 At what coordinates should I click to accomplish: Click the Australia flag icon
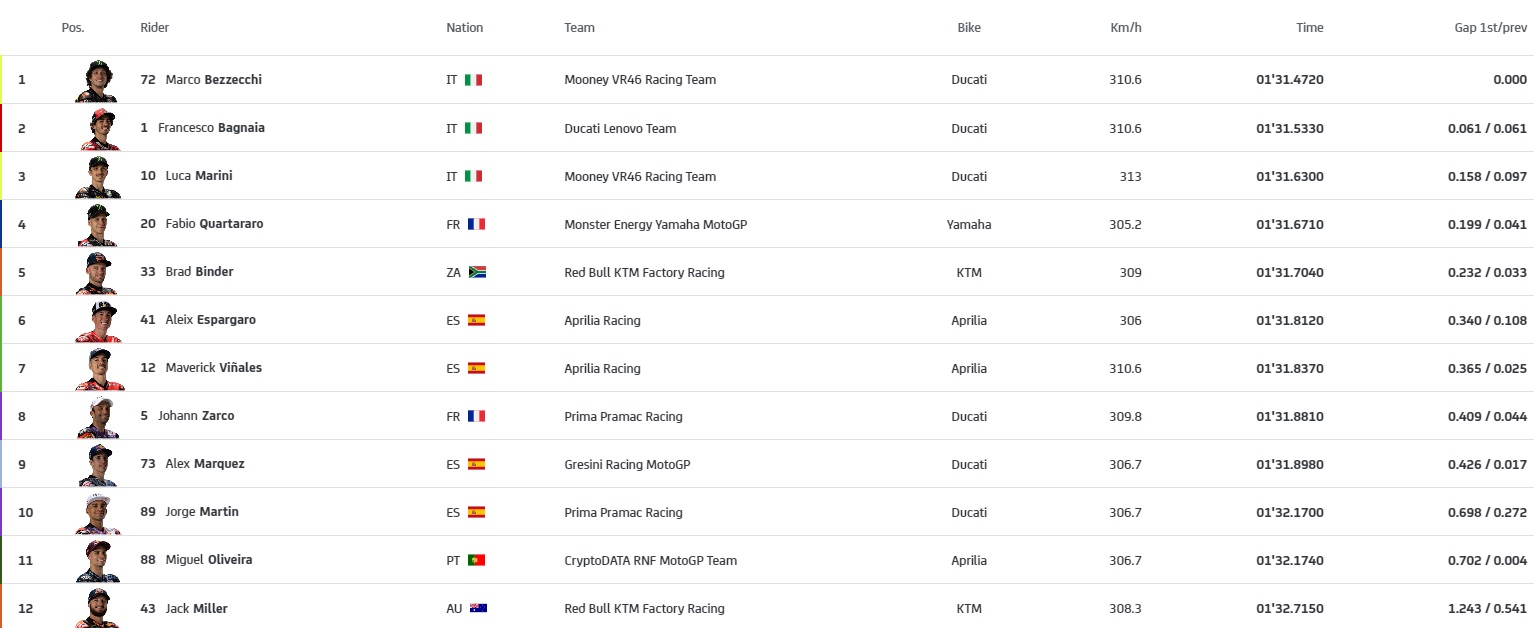coord(478,608)
